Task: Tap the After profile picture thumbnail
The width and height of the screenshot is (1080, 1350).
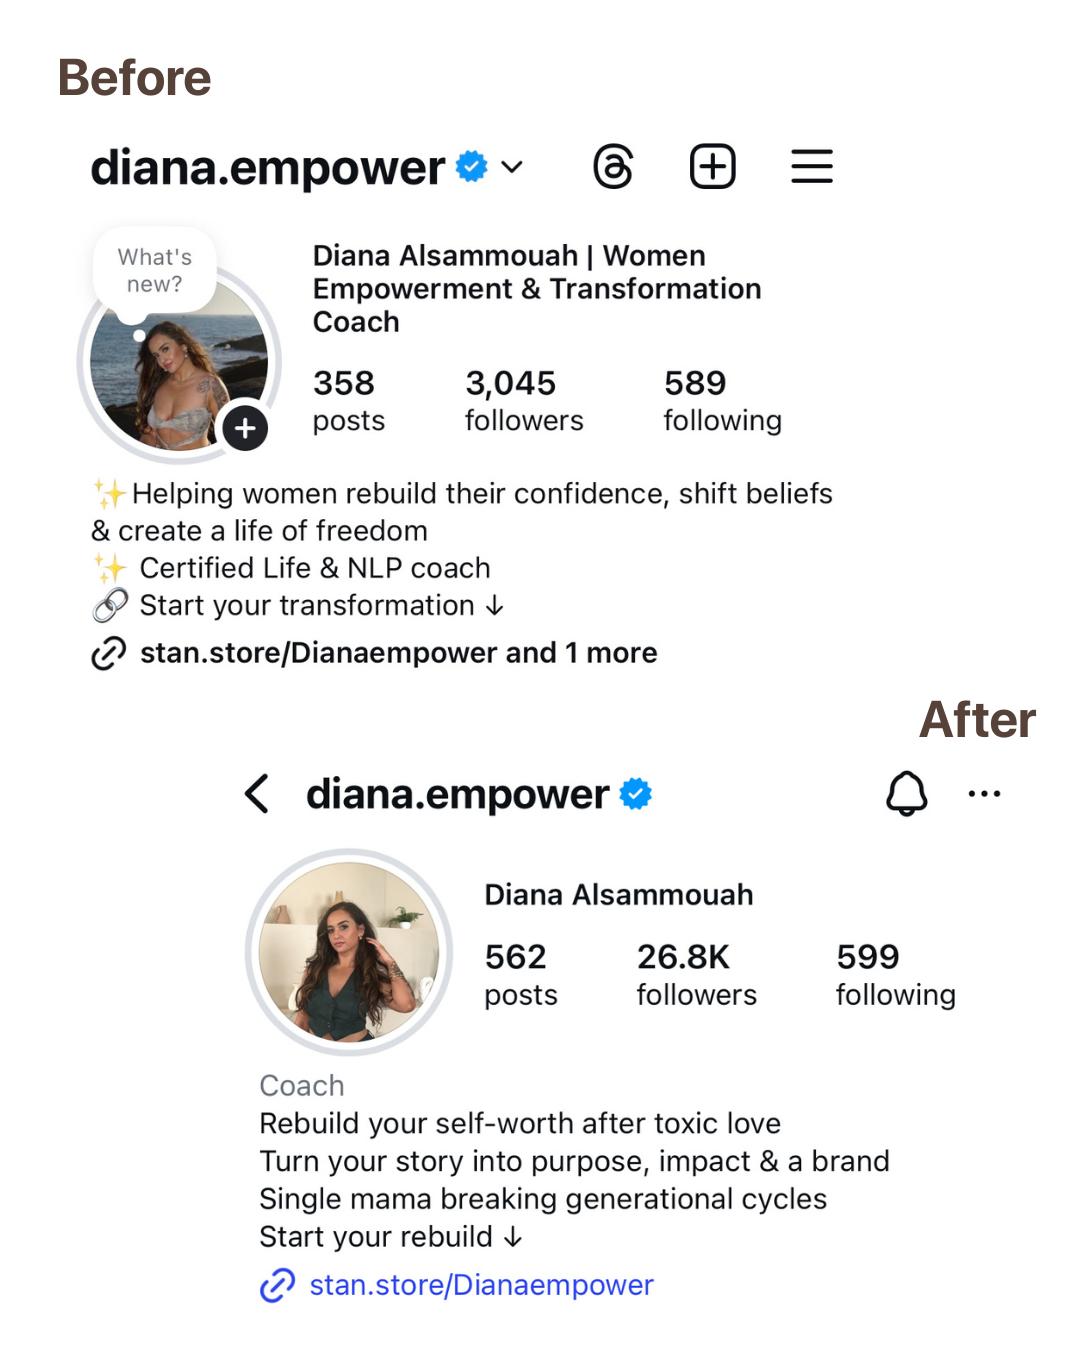Action: click(349, 952)
